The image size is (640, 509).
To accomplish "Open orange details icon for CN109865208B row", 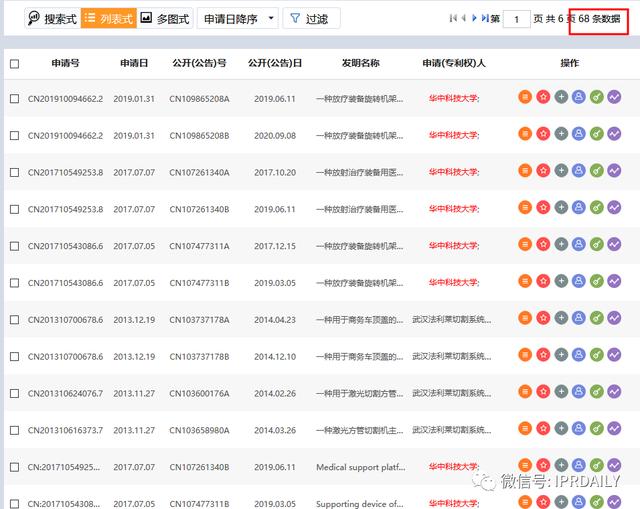I will click(x=525, y=134).
